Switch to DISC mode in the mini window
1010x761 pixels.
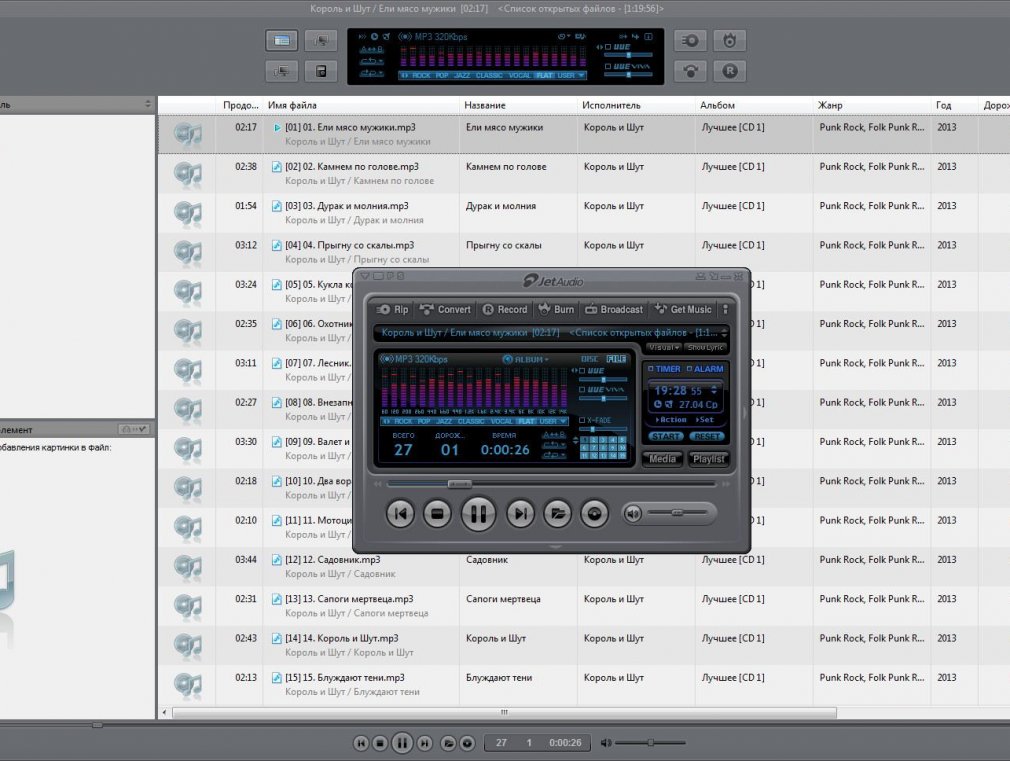coord(590,359)
